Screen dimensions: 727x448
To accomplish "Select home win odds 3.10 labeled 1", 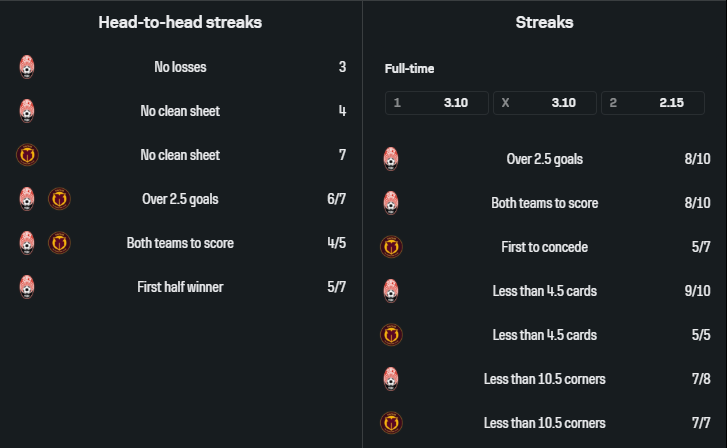I will (437, 103).
